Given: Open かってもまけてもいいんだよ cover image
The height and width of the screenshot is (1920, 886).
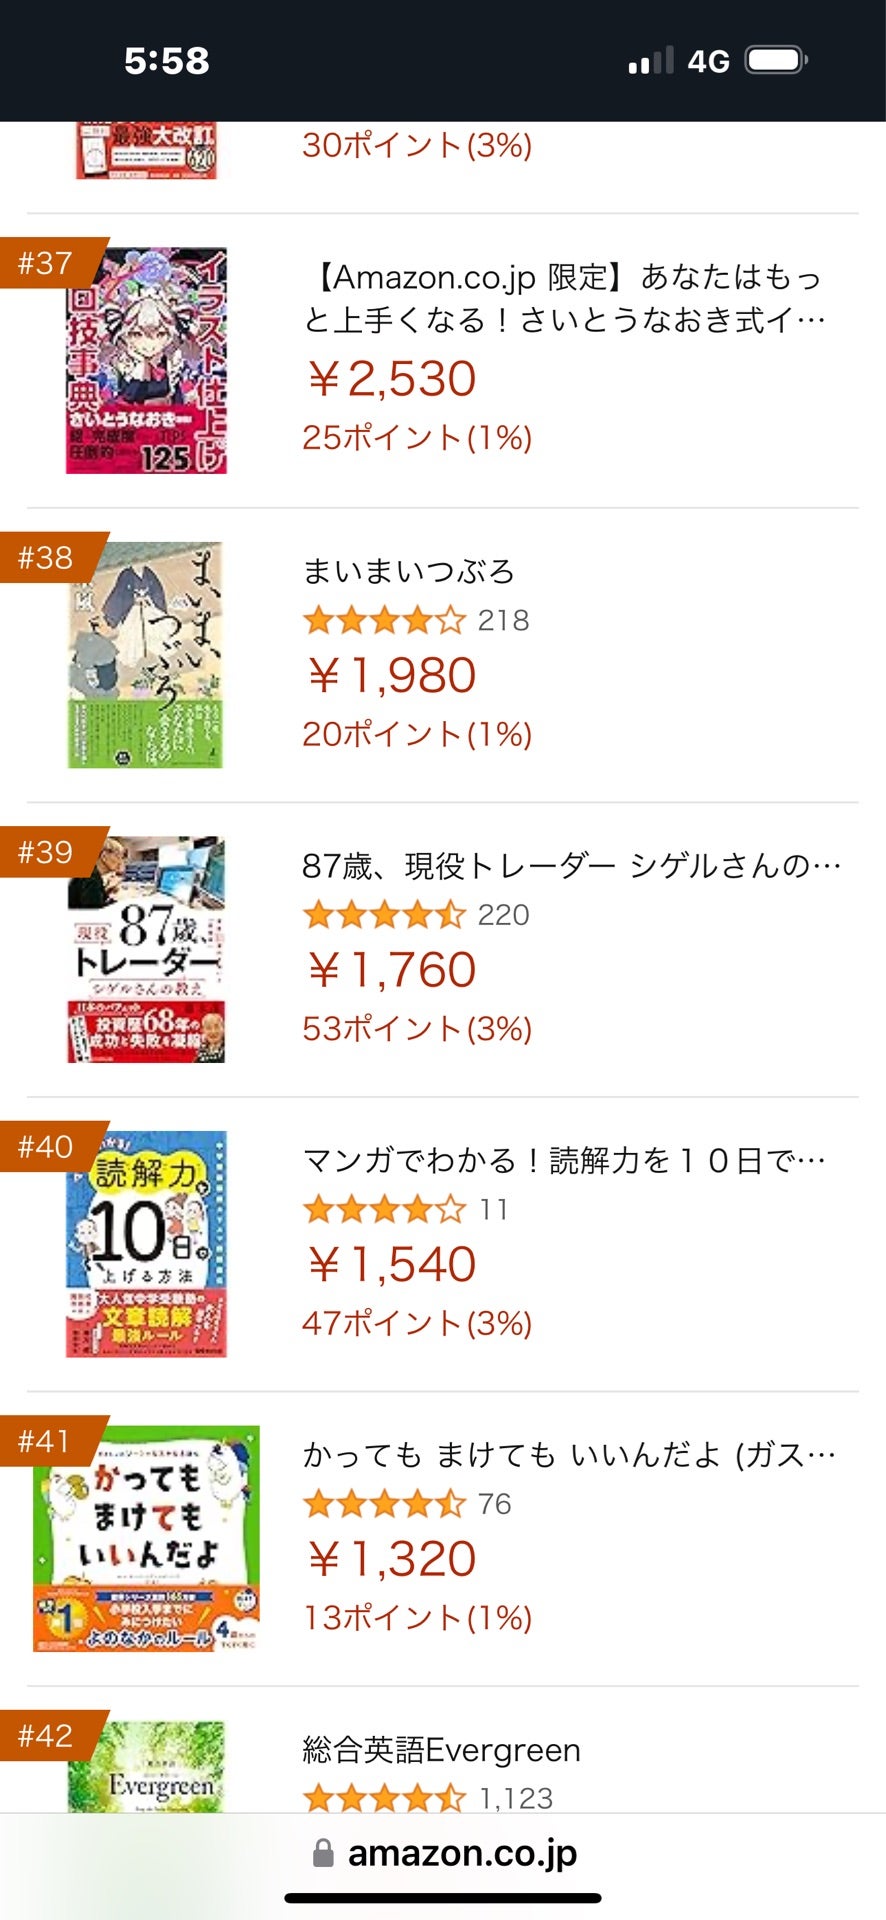Looking at the screenshot, I should (x=146, y=1538).
